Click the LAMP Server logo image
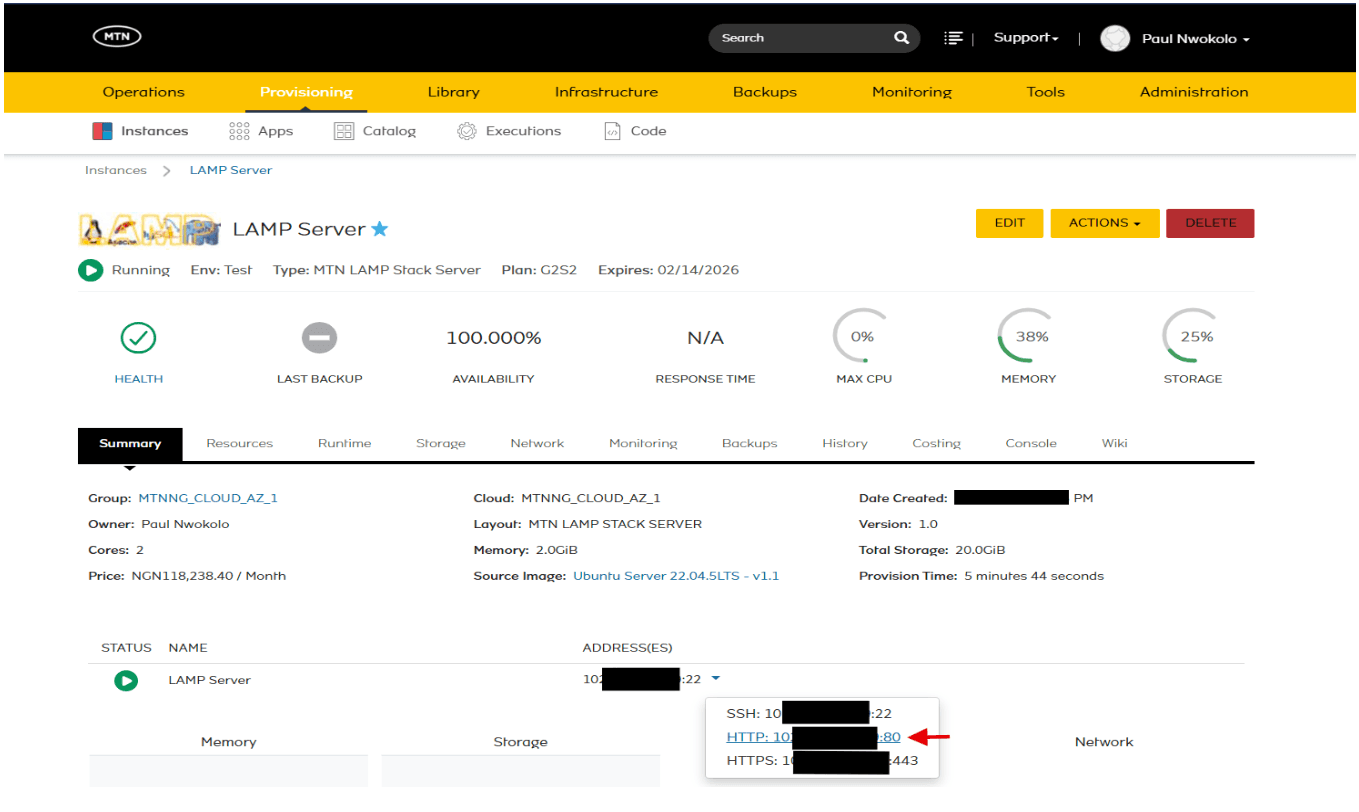 point(149,230)
